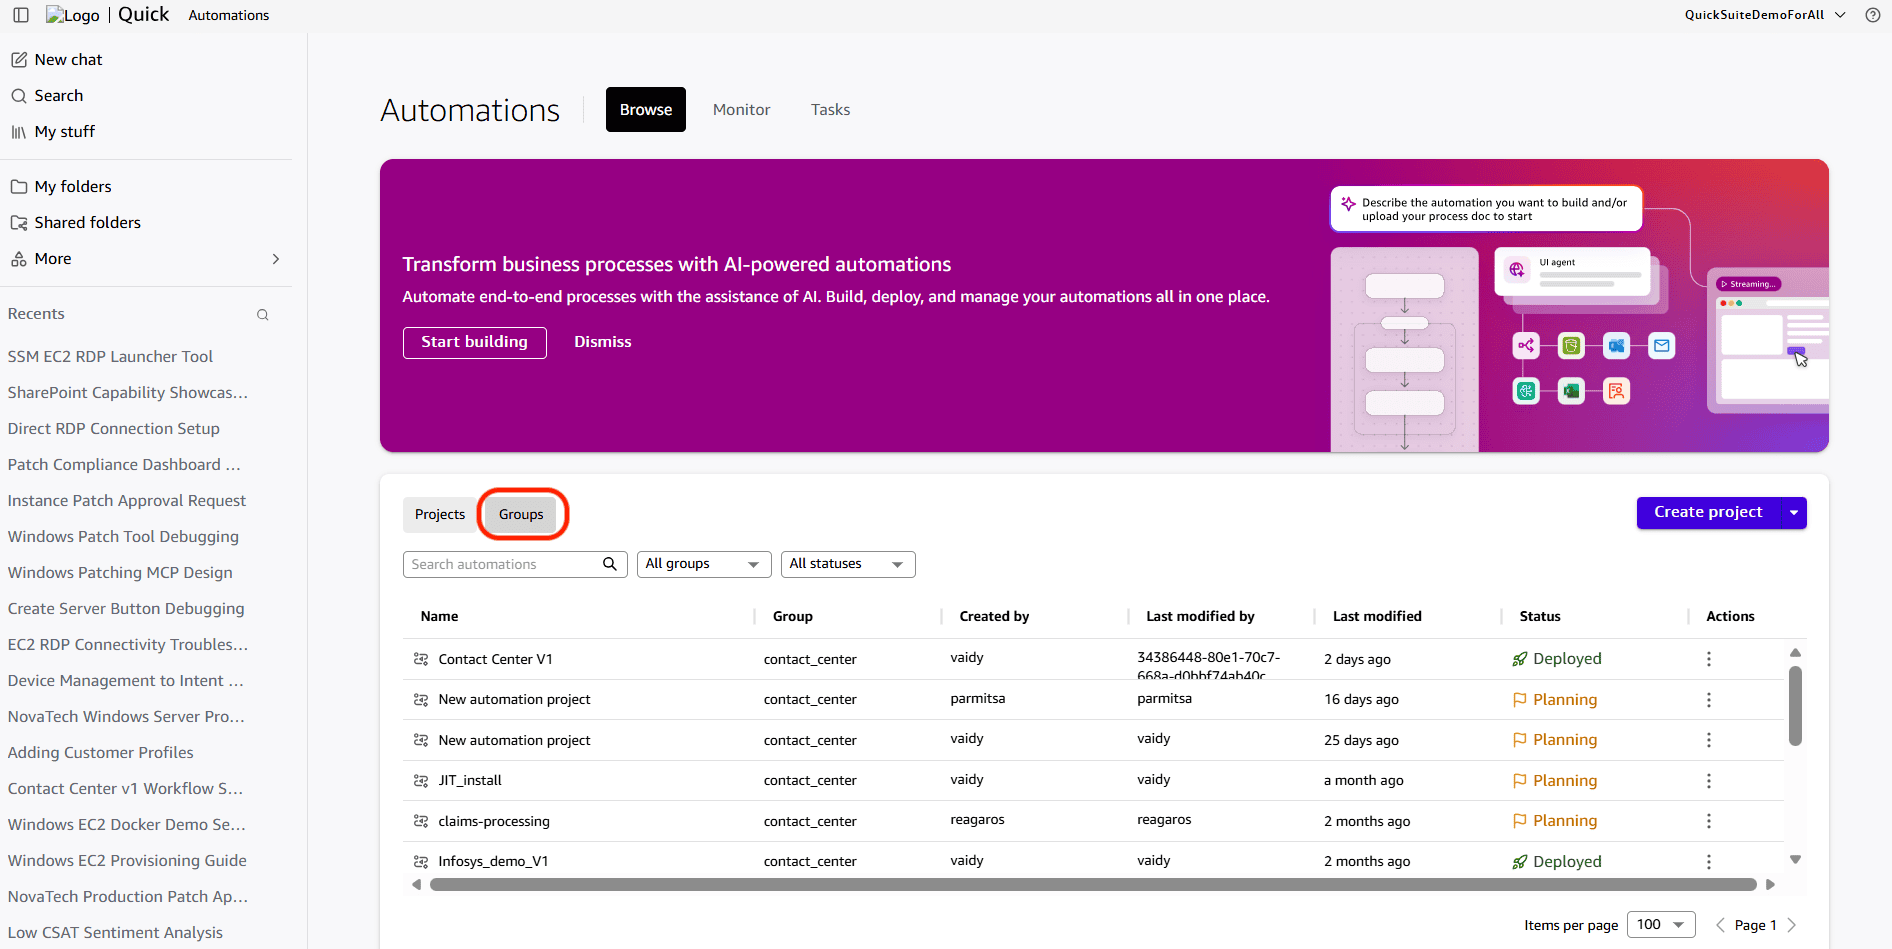Click the search automations magnifier icon
1892x949 pixels.
609,564
